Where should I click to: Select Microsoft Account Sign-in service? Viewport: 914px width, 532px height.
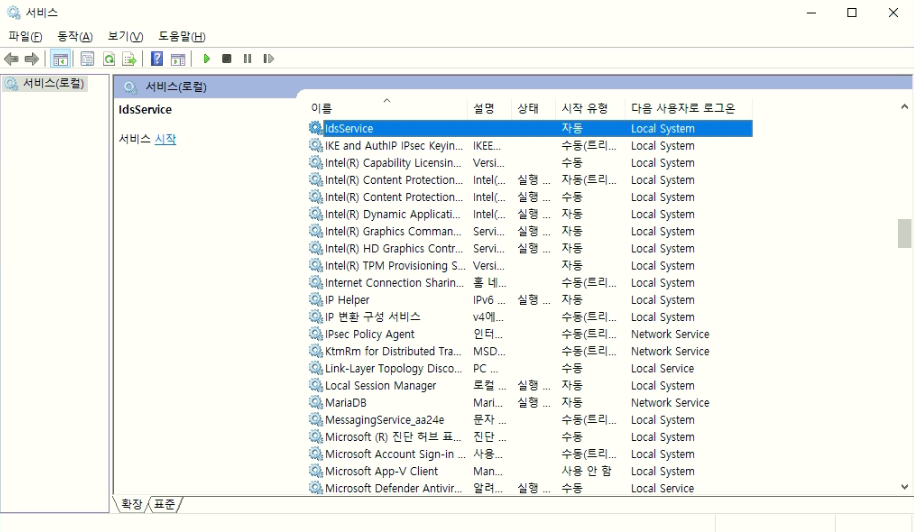click(x=396, y=454)
